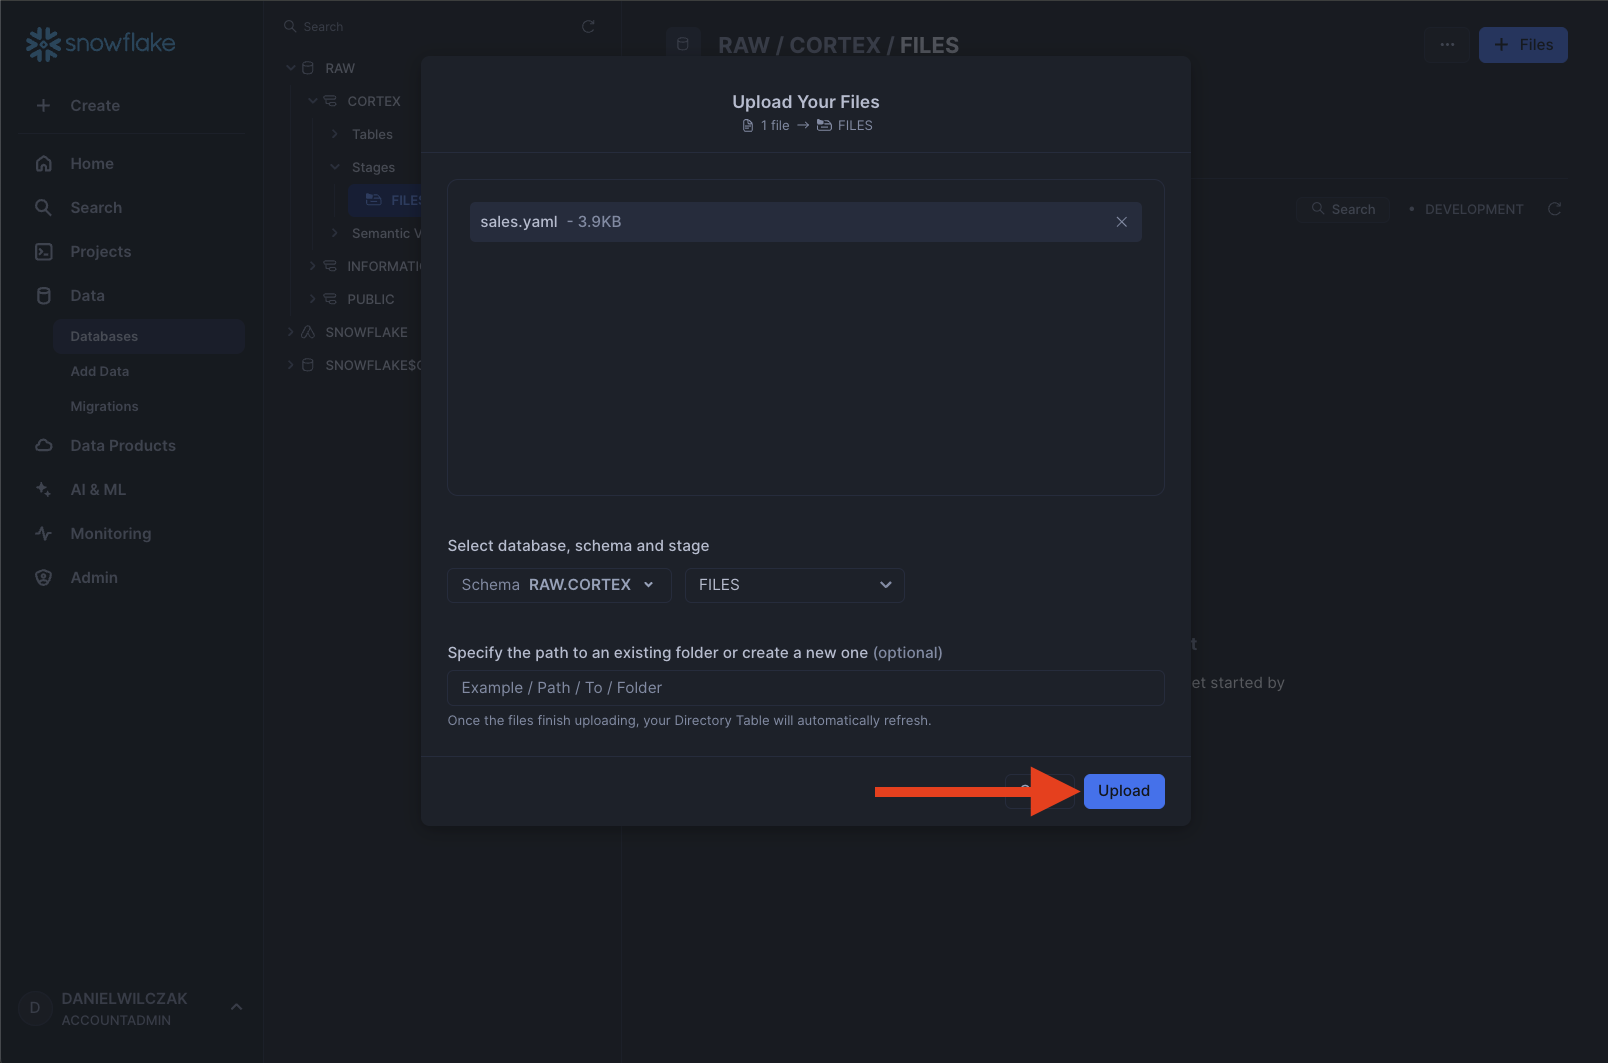
Task: Click the Projects terminal icon
Action: (43, 252)
